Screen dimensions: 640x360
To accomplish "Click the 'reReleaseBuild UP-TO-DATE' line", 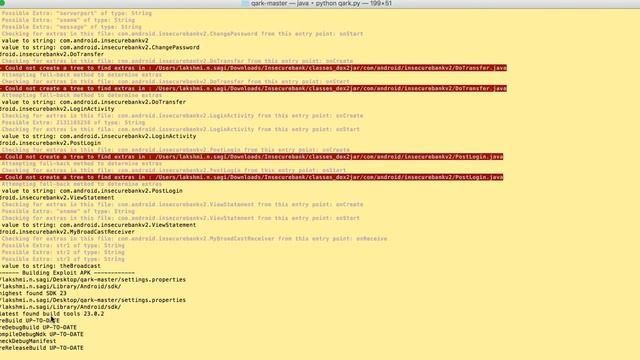I will pyautogui.click(x=42, y=348).
